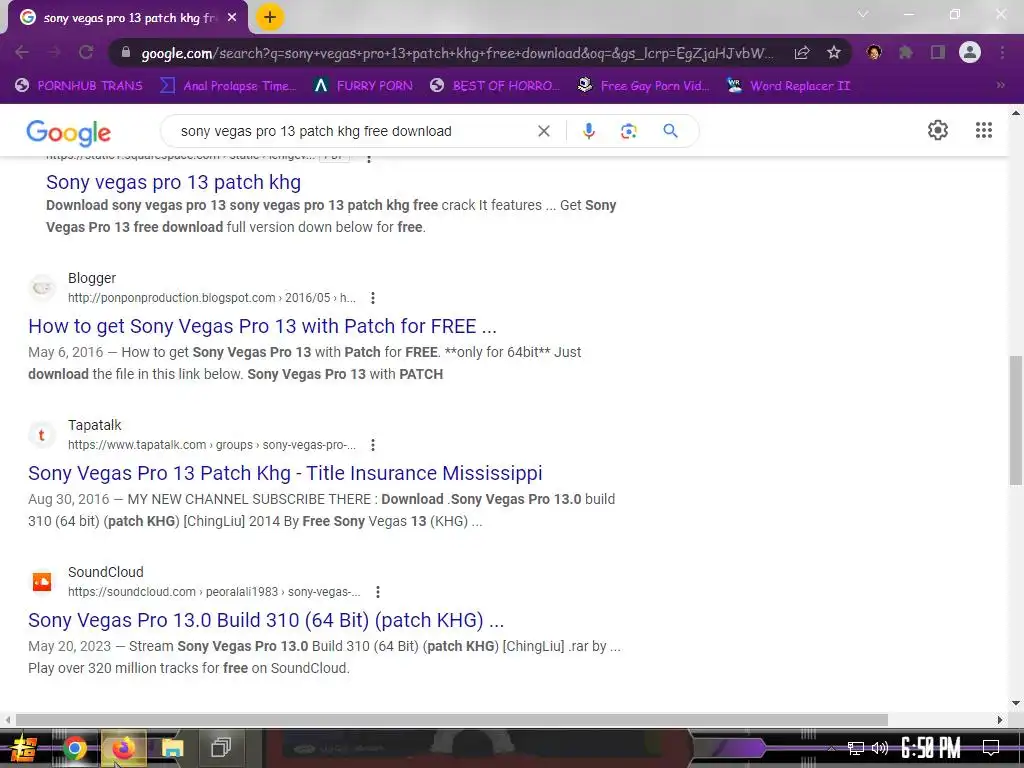Run the search with the magnifier icon
Screen dimensions: 1024x768
pyautogui.click(x=670, y=131)
